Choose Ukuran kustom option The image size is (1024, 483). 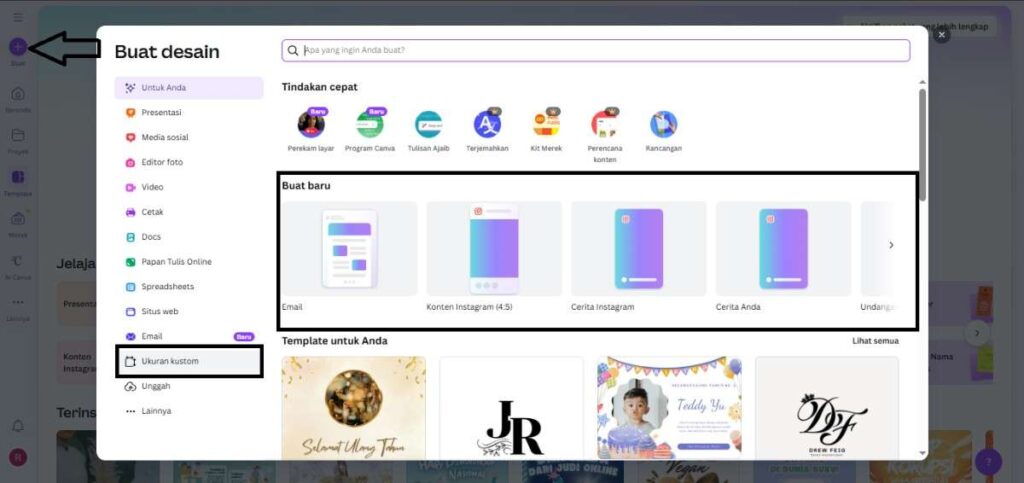189,361
